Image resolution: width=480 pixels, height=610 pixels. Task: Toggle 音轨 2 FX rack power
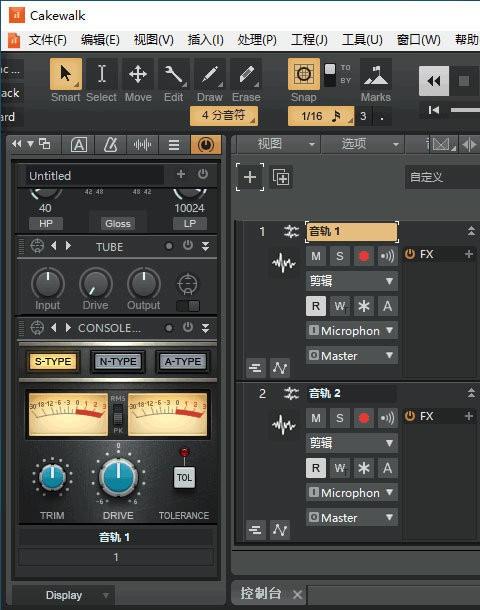click(410, 416)
